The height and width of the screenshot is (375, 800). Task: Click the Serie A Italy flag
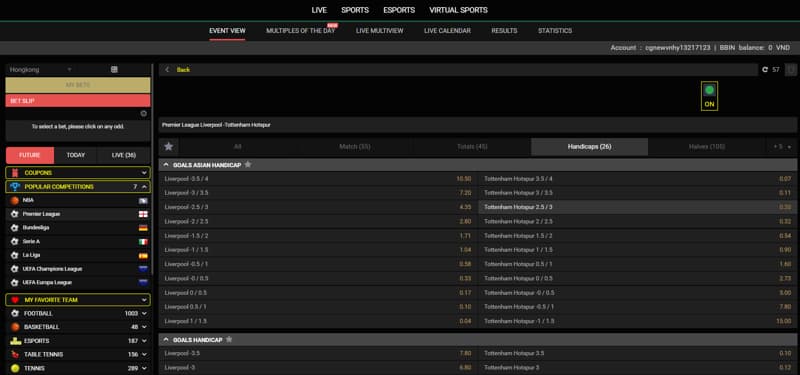point(143,242)
